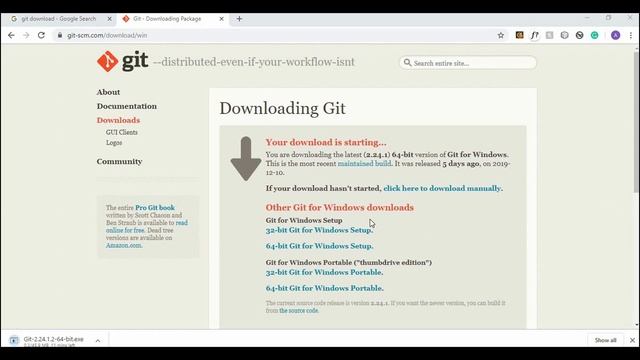
Task: Click the Search entire site field
Action: 468,63
